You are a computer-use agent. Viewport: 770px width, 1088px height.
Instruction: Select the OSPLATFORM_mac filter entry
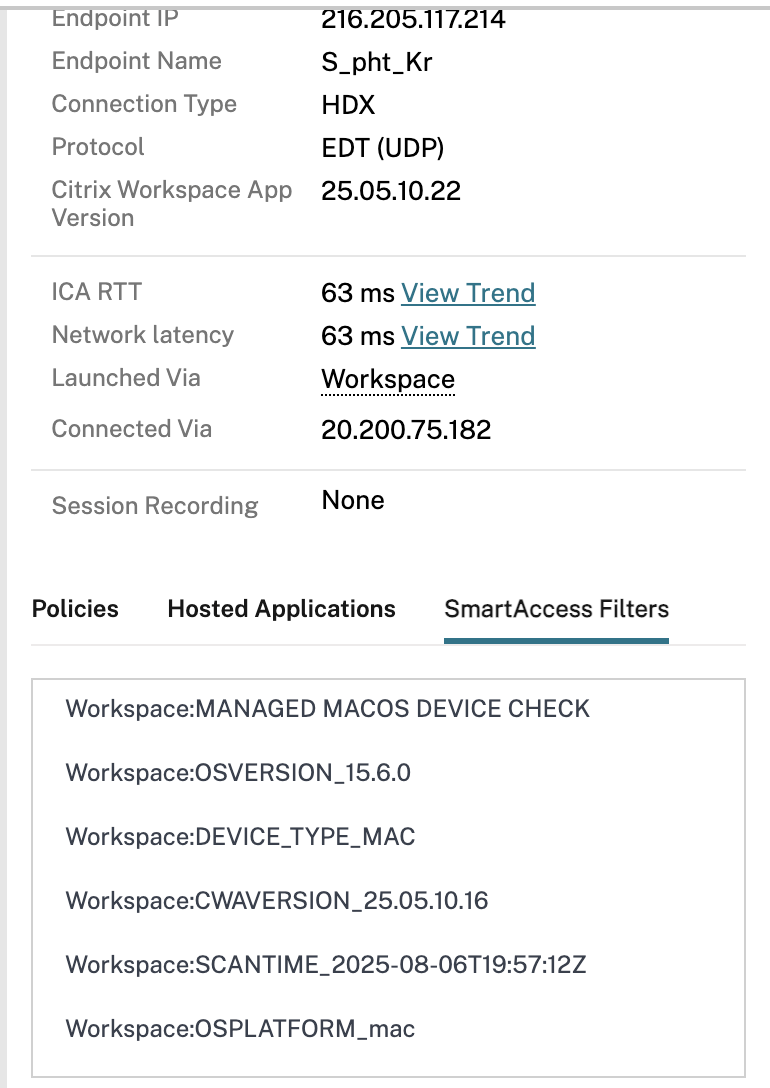[240, 1028]
